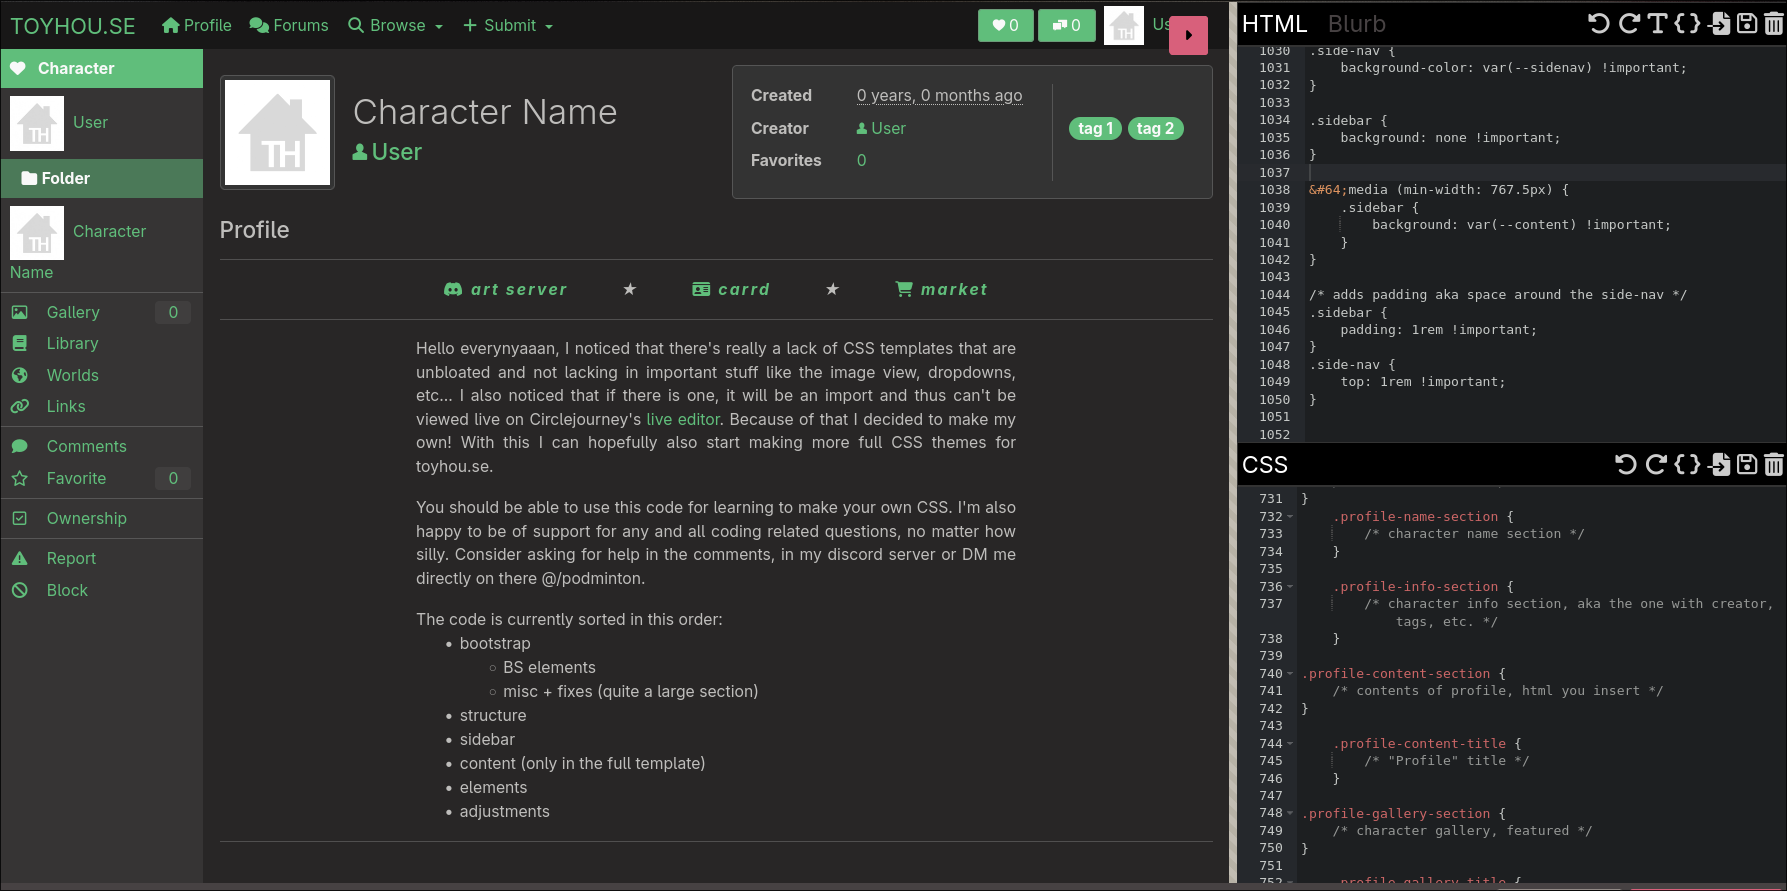
Task: Open the heart notifications button in navbar
Action: click(x=1005, y=26)
